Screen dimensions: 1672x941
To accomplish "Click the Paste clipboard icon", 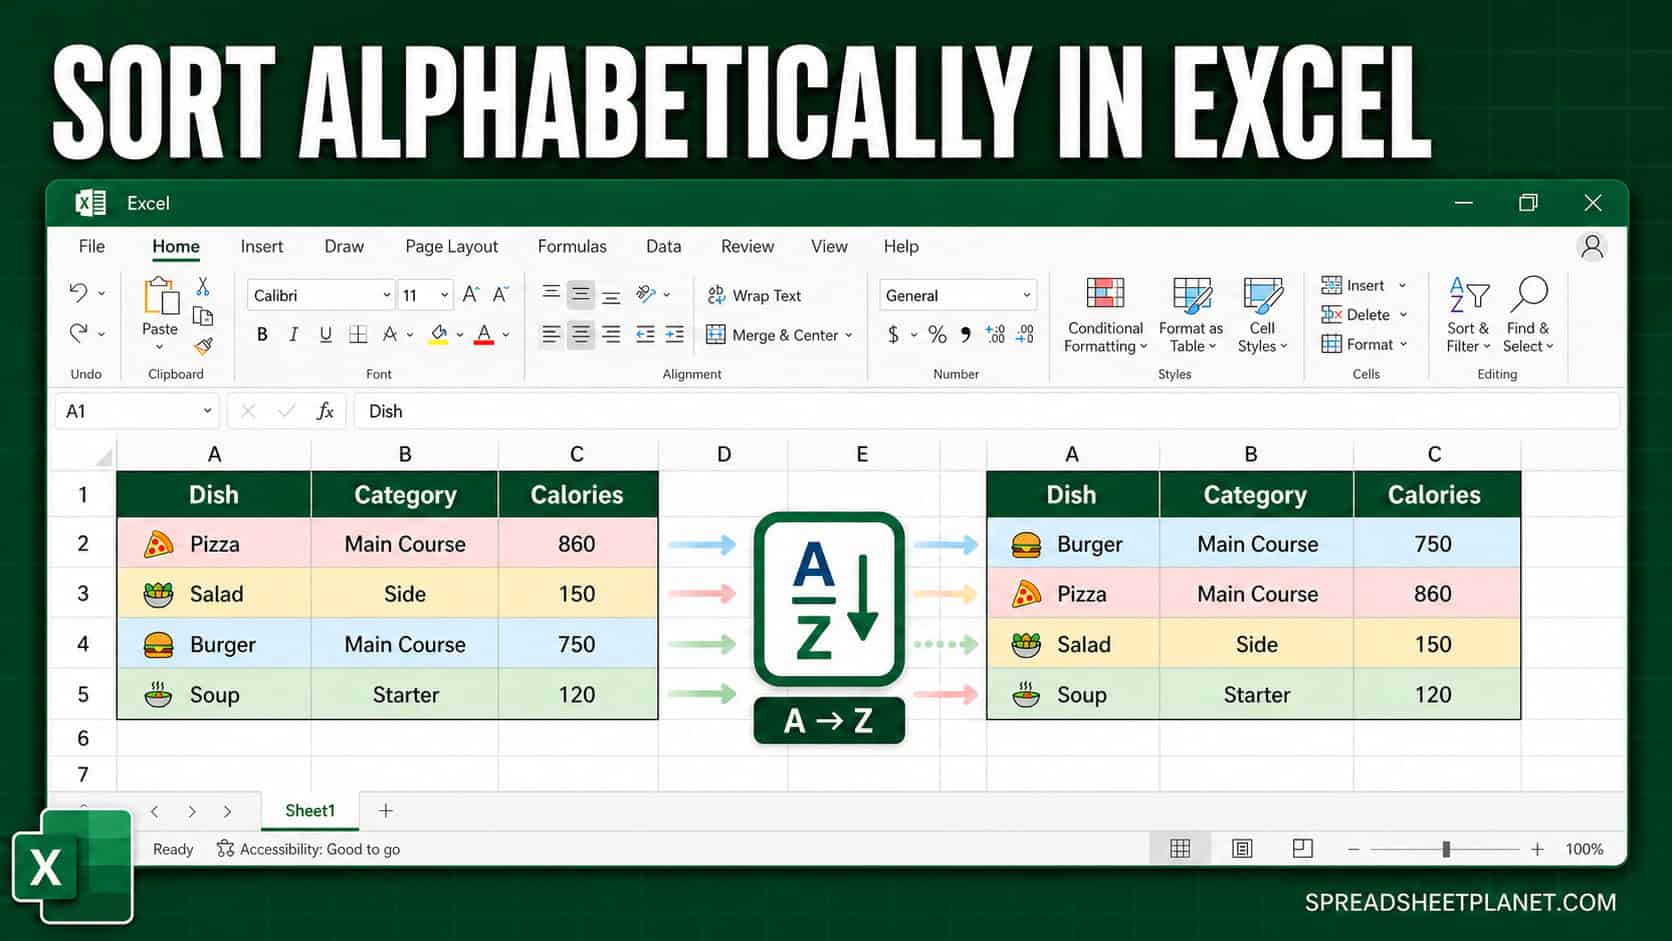I will (160, 297).
